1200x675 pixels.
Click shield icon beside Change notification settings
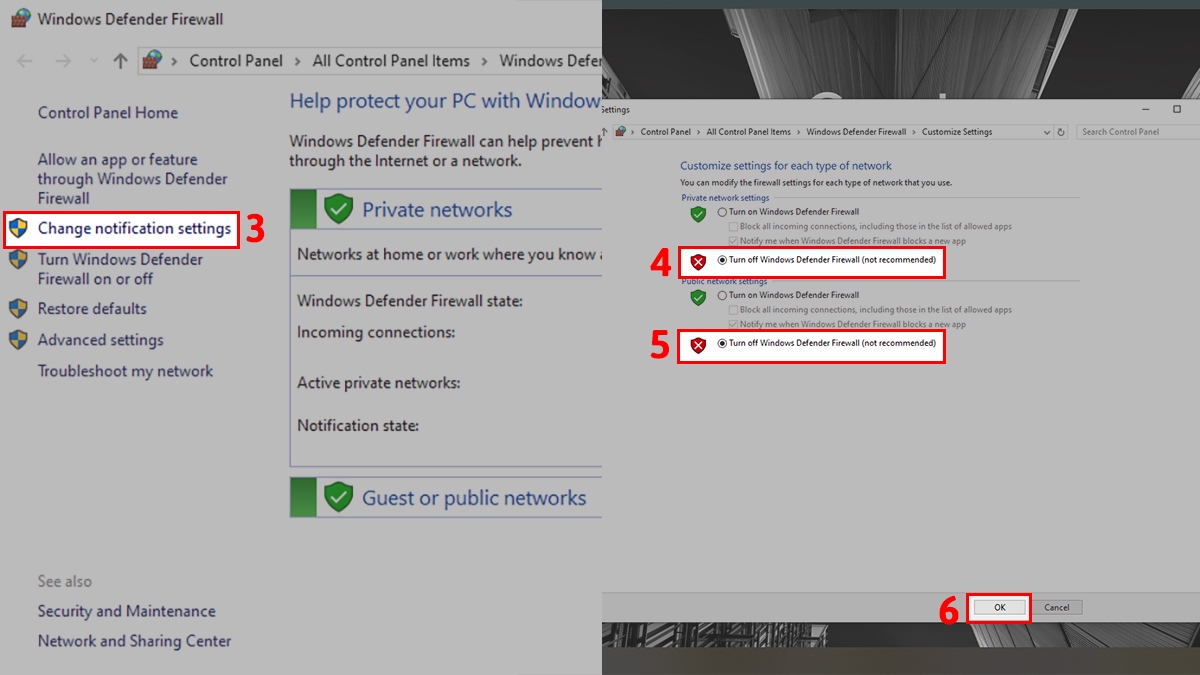point(18,229)
